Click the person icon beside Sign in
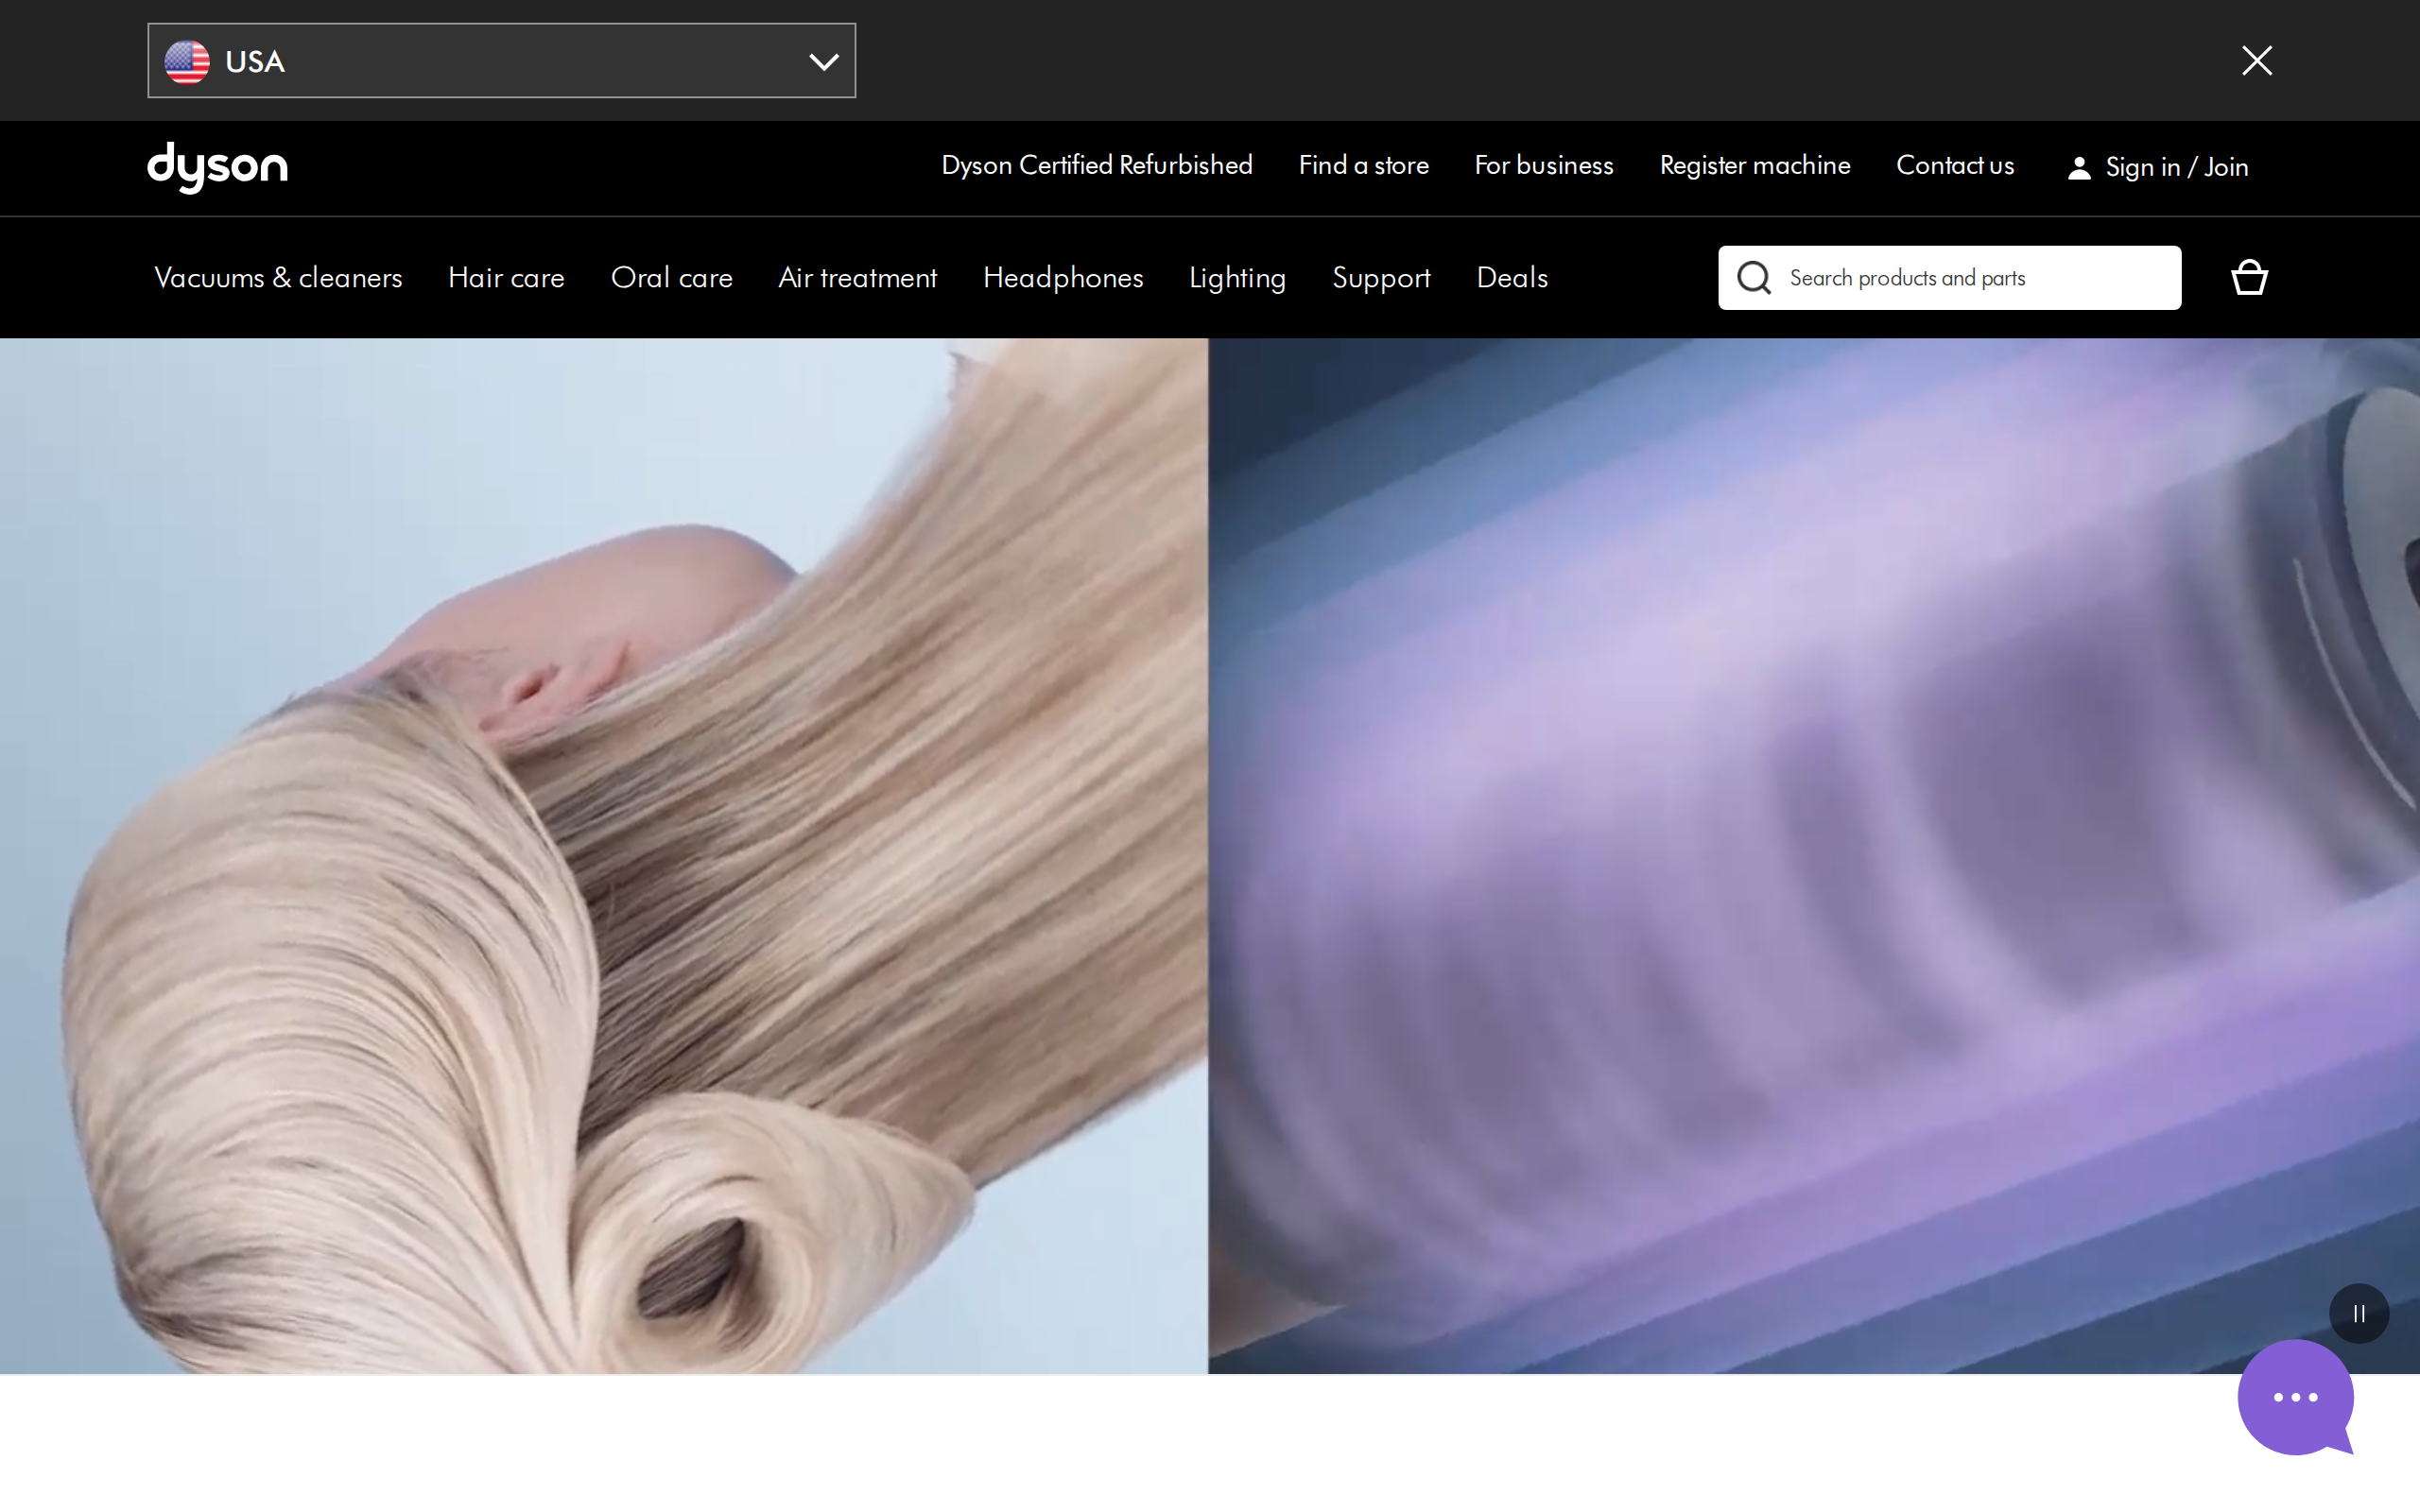 2079,168
